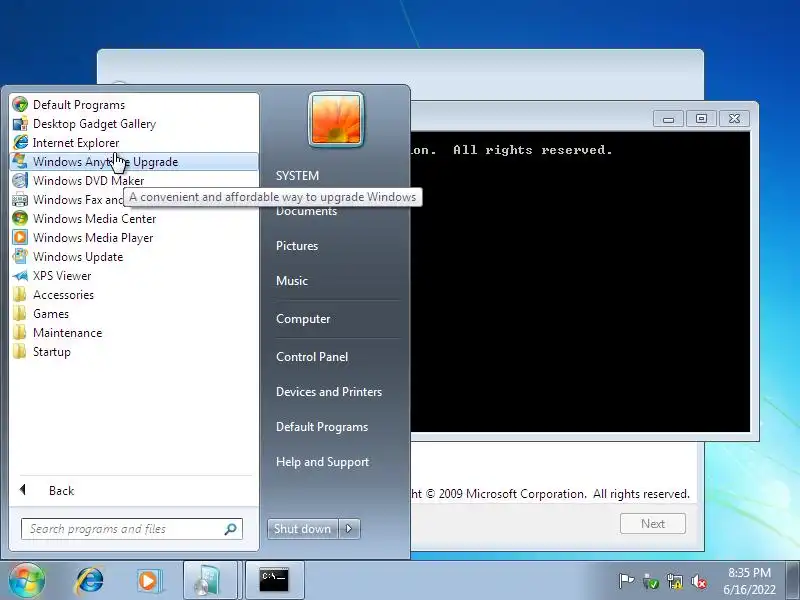This screenshot has width=800, height=600.
Task: Click 'All rights reserved.' text in Command Prompt
Action: 533,150
